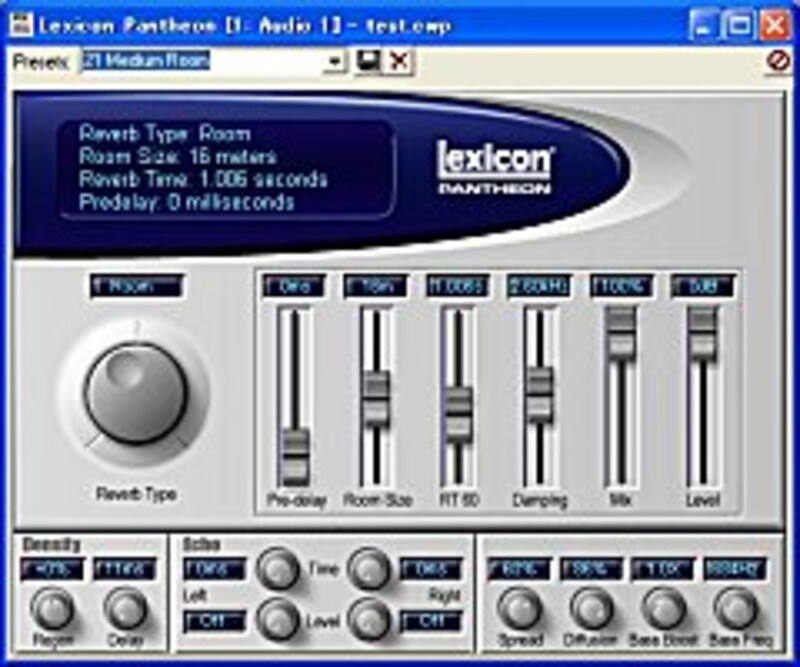Click the Echo Left Time value display
The image size is (800, 667).
pyautogui.click(x=214, y=569)
